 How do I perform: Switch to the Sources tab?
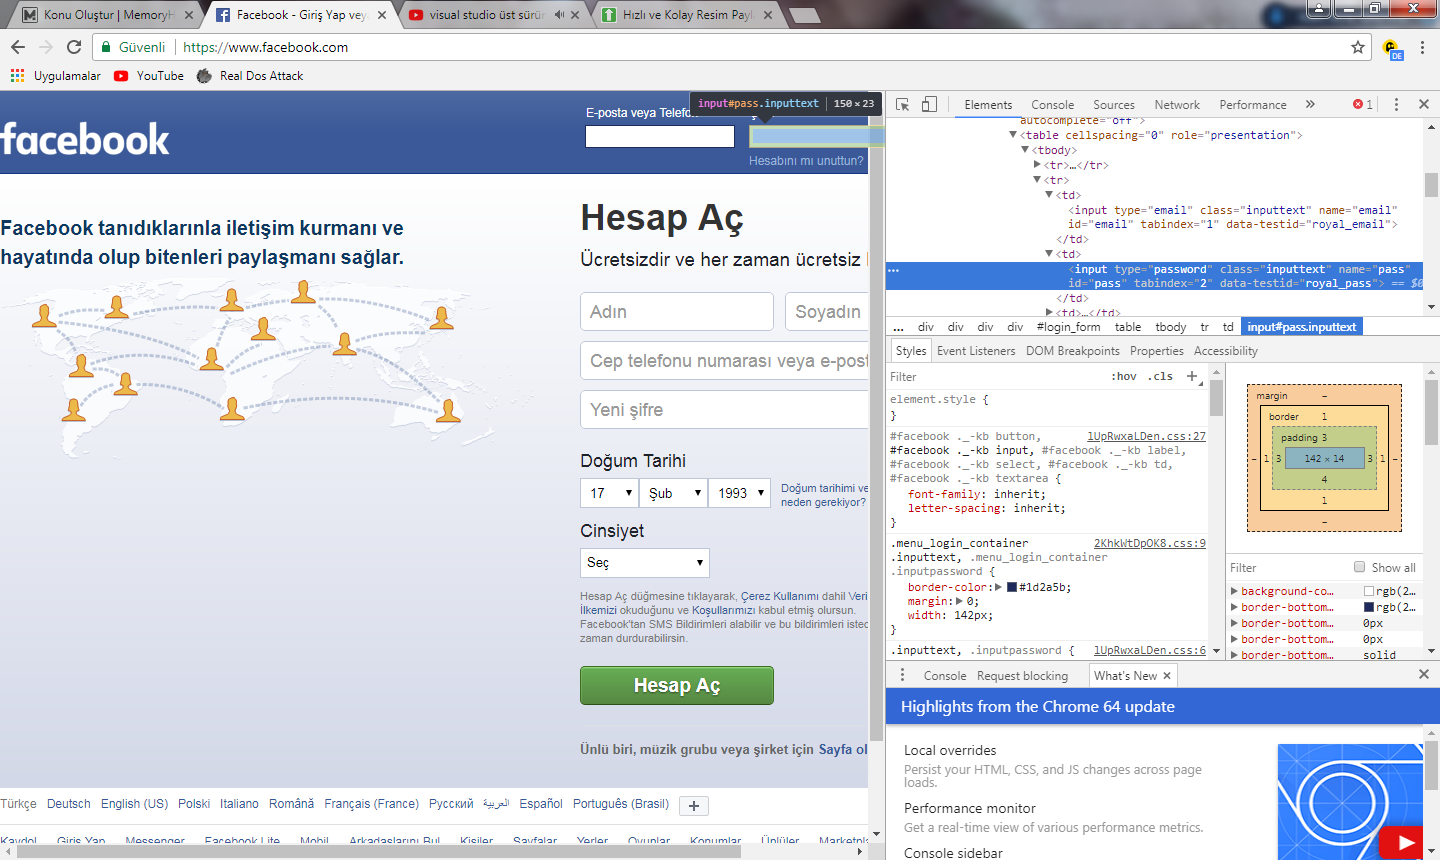[1114, 104]
